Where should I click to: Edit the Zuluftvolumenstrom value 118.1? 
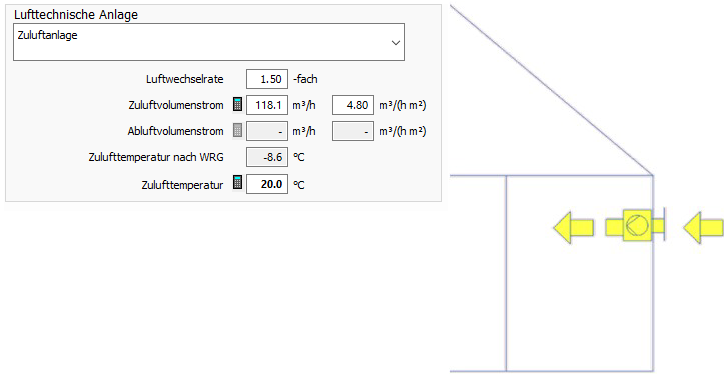click(267, 105)
